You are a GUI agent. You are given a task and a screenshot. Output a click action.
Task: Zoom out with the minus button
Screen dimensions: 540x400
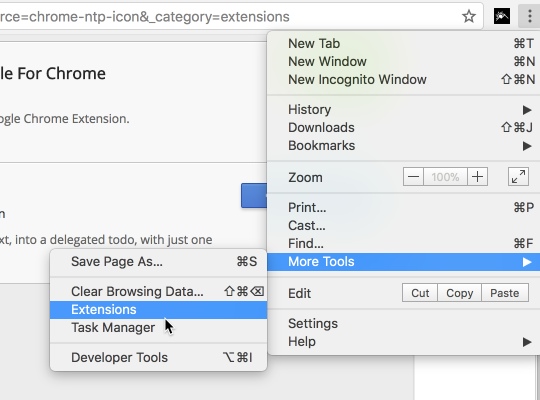pos(413,177)
